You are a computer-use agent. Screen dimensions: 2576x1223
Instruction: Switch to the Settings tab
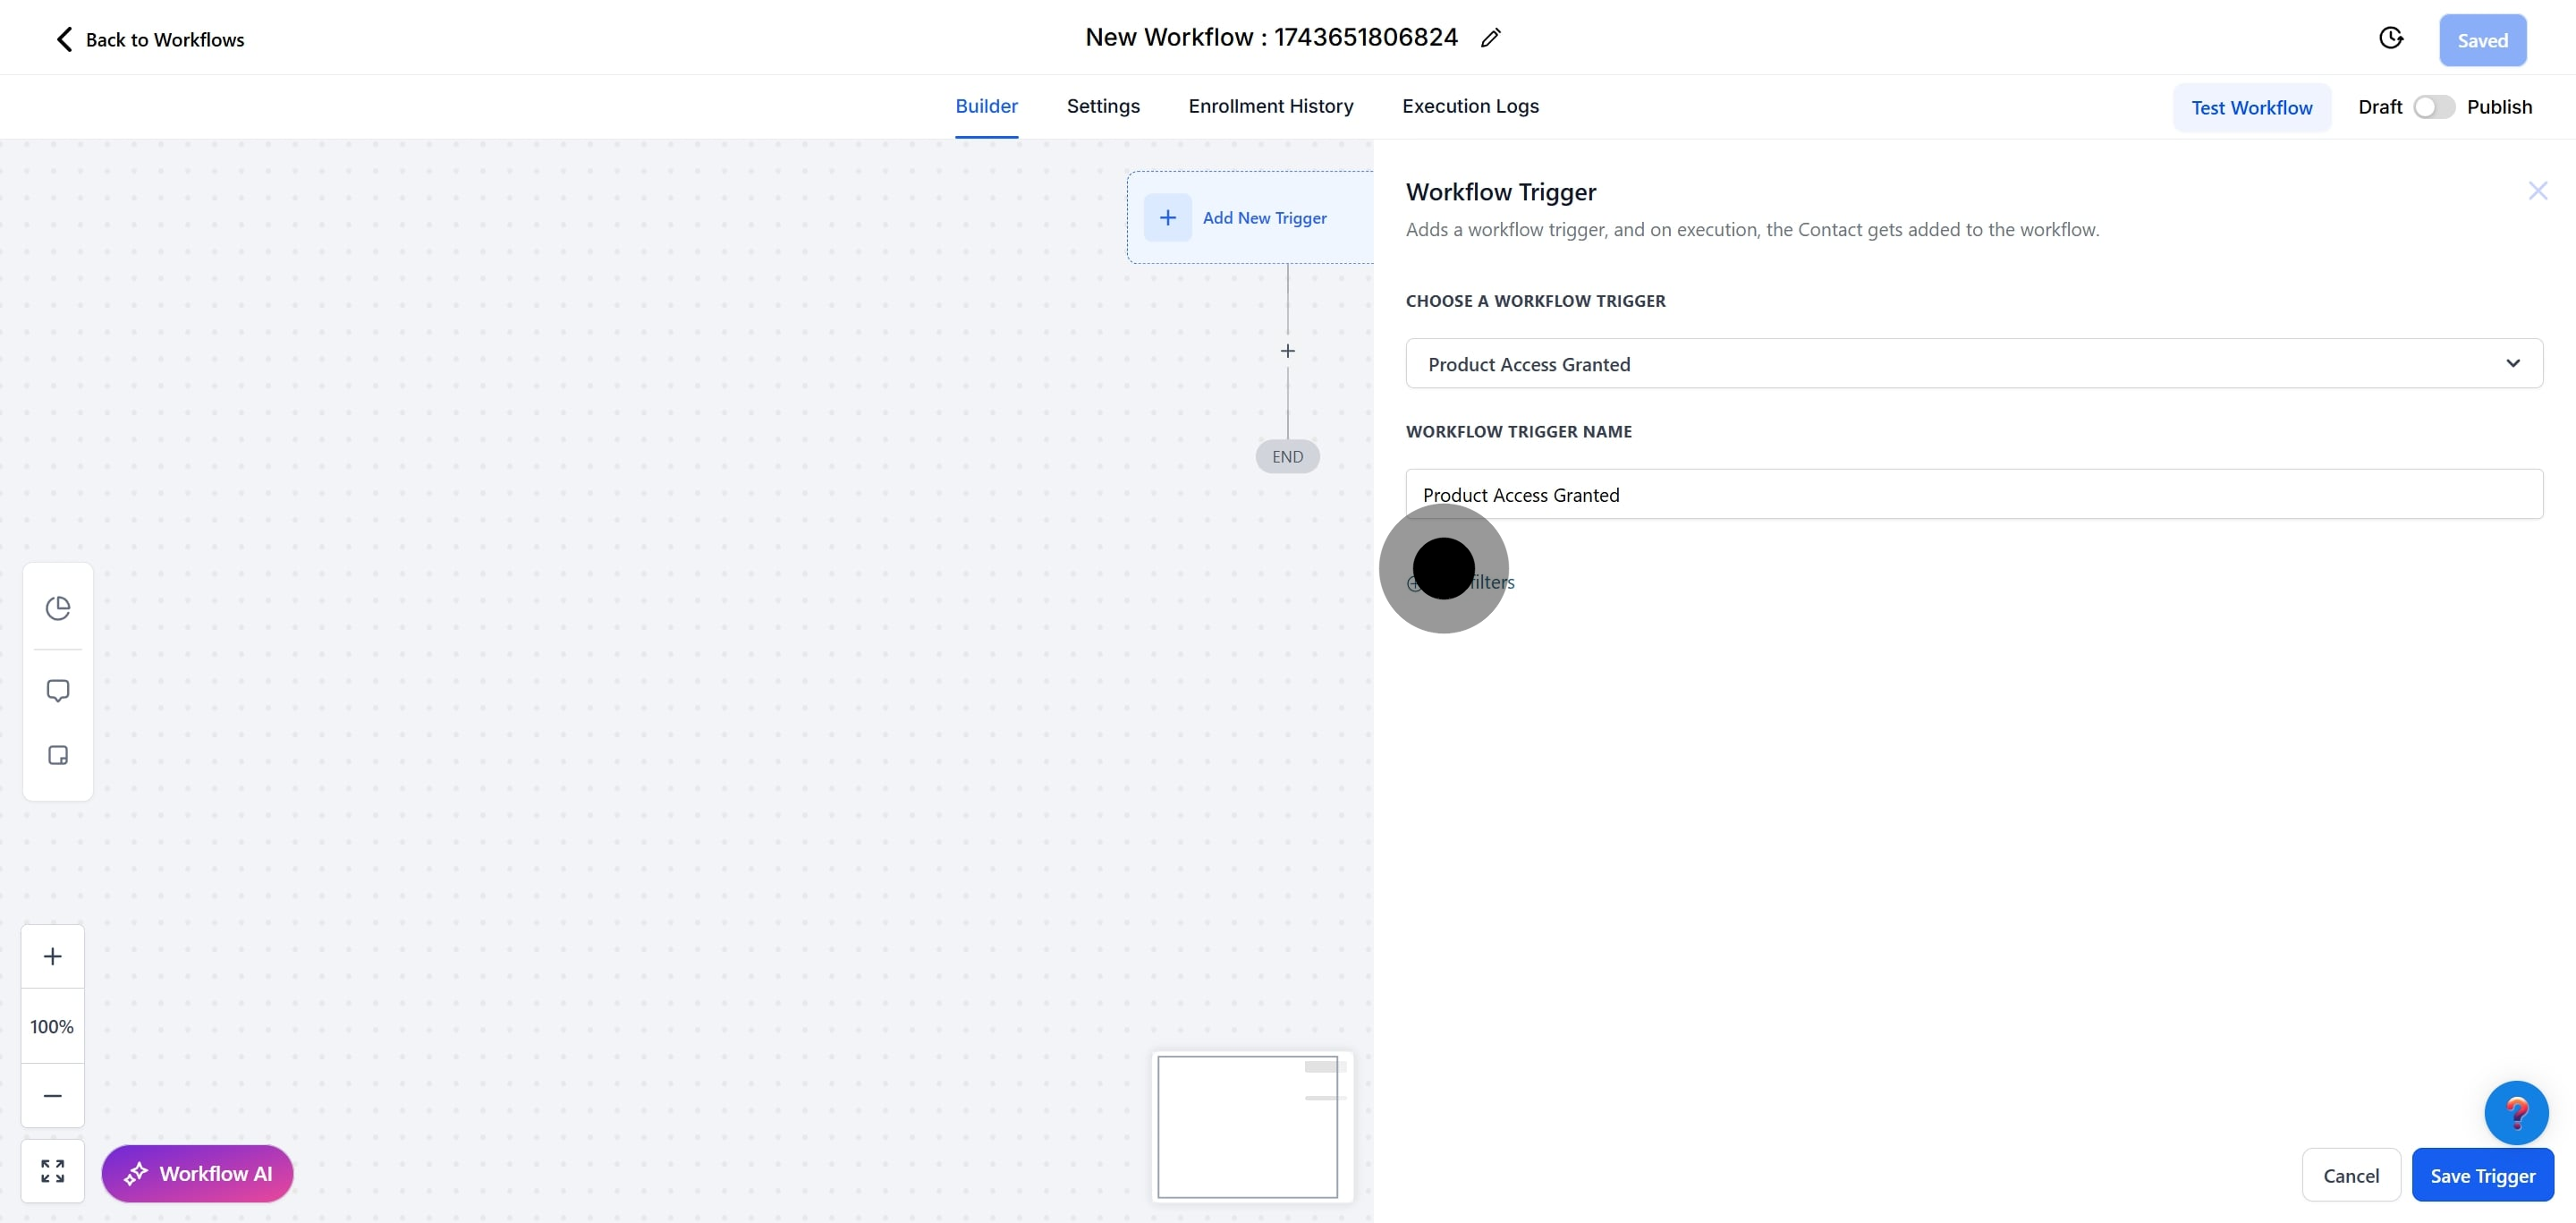click(x=1102, y=106)
